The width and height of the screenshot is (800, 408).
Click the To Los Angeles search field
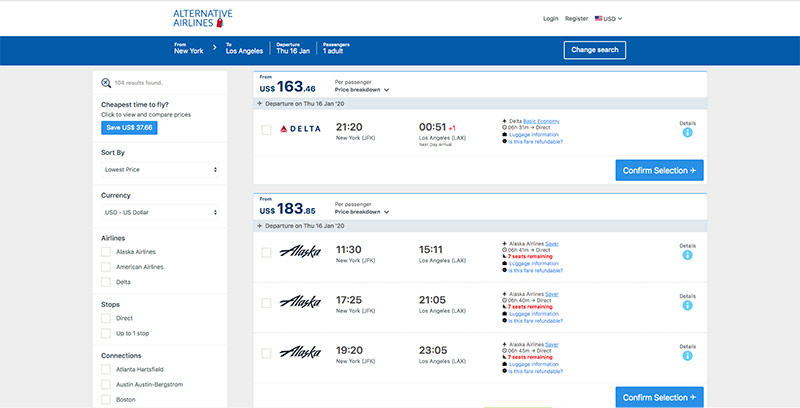click(244, 48)
